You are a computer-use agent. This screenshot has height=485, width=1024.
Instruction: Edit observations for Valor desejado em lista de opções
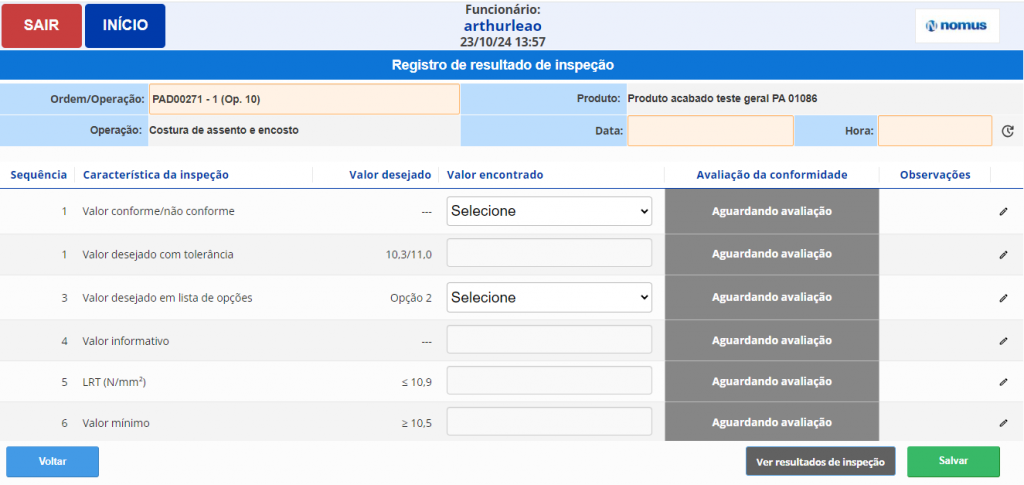coord(1003,298)
